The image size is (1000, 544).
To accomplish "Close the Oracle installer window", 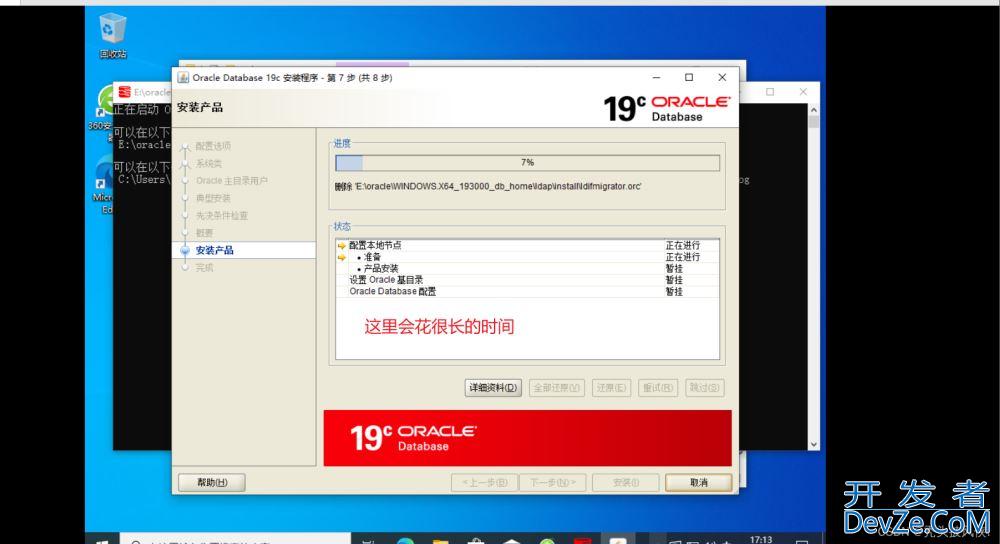I will coord(722,77).
